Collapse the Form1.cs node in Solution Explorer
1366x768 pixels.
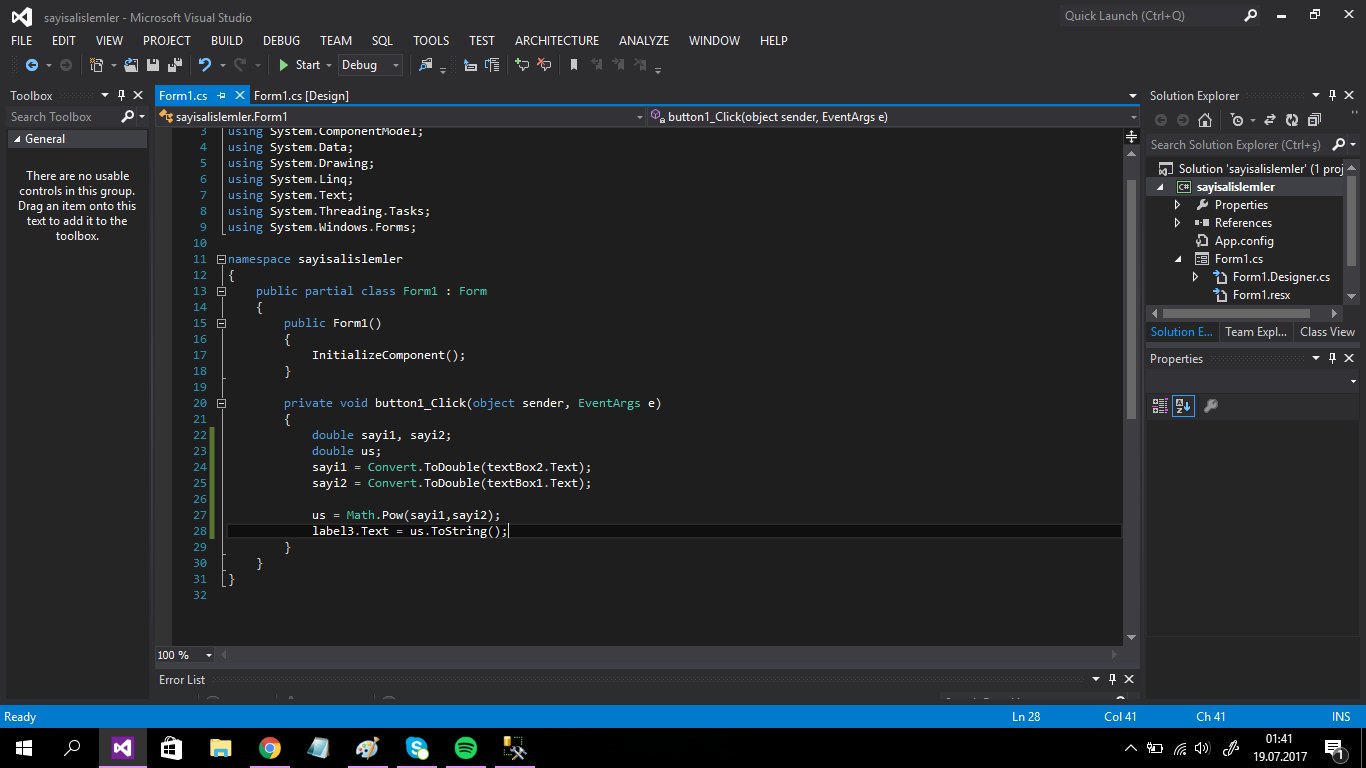pos(1177,259)
